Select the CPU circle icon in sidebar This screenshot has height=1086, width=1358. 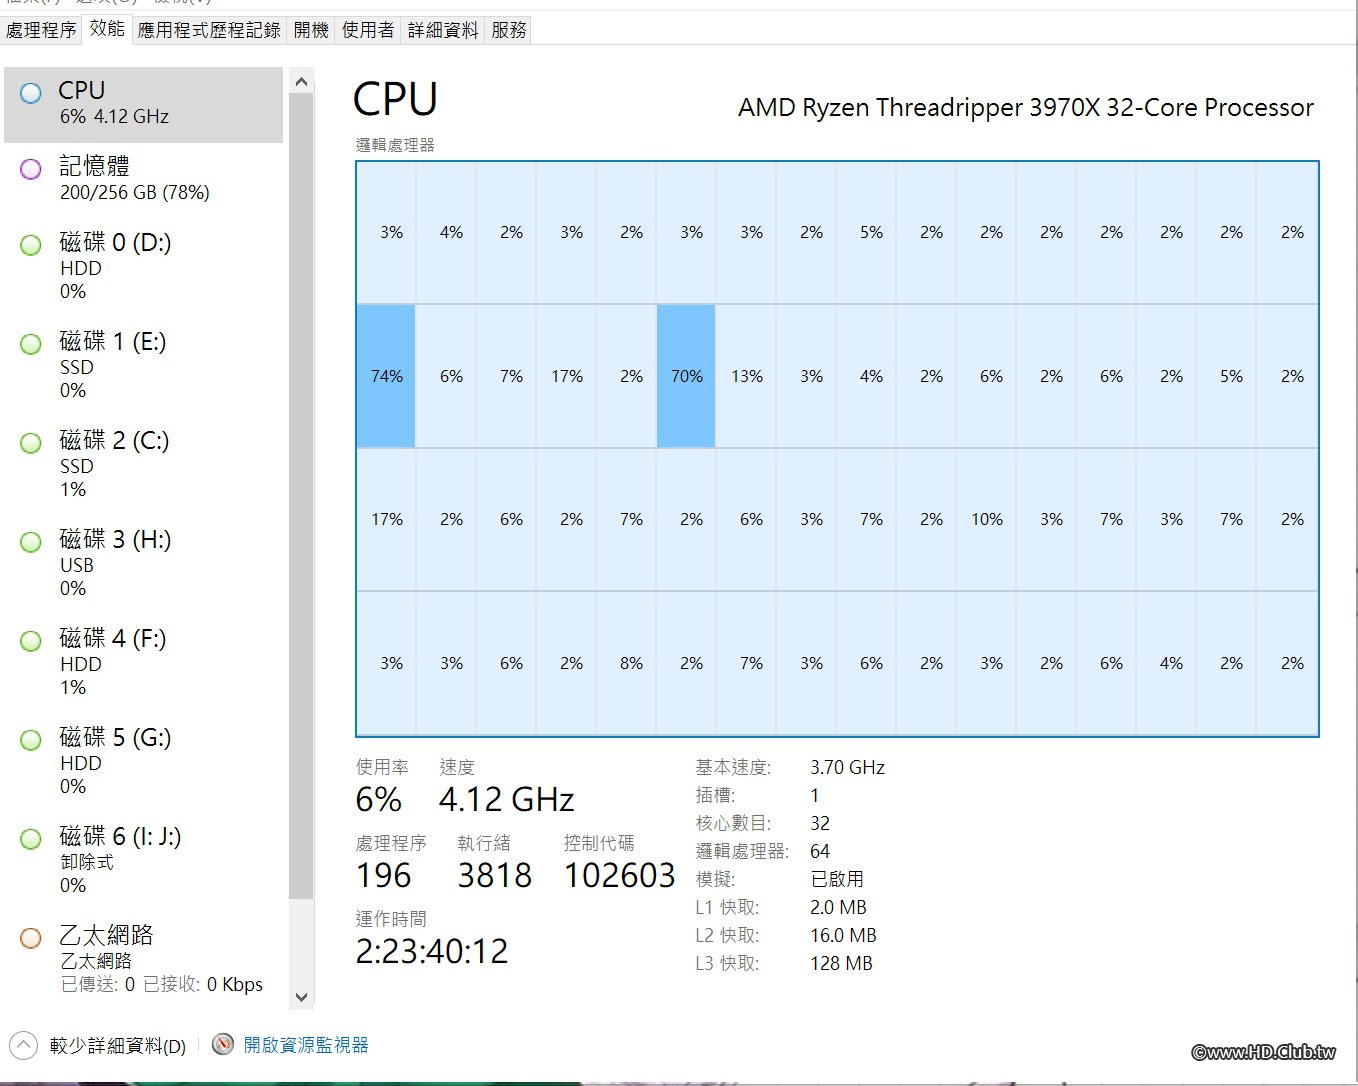click(31, 93)
